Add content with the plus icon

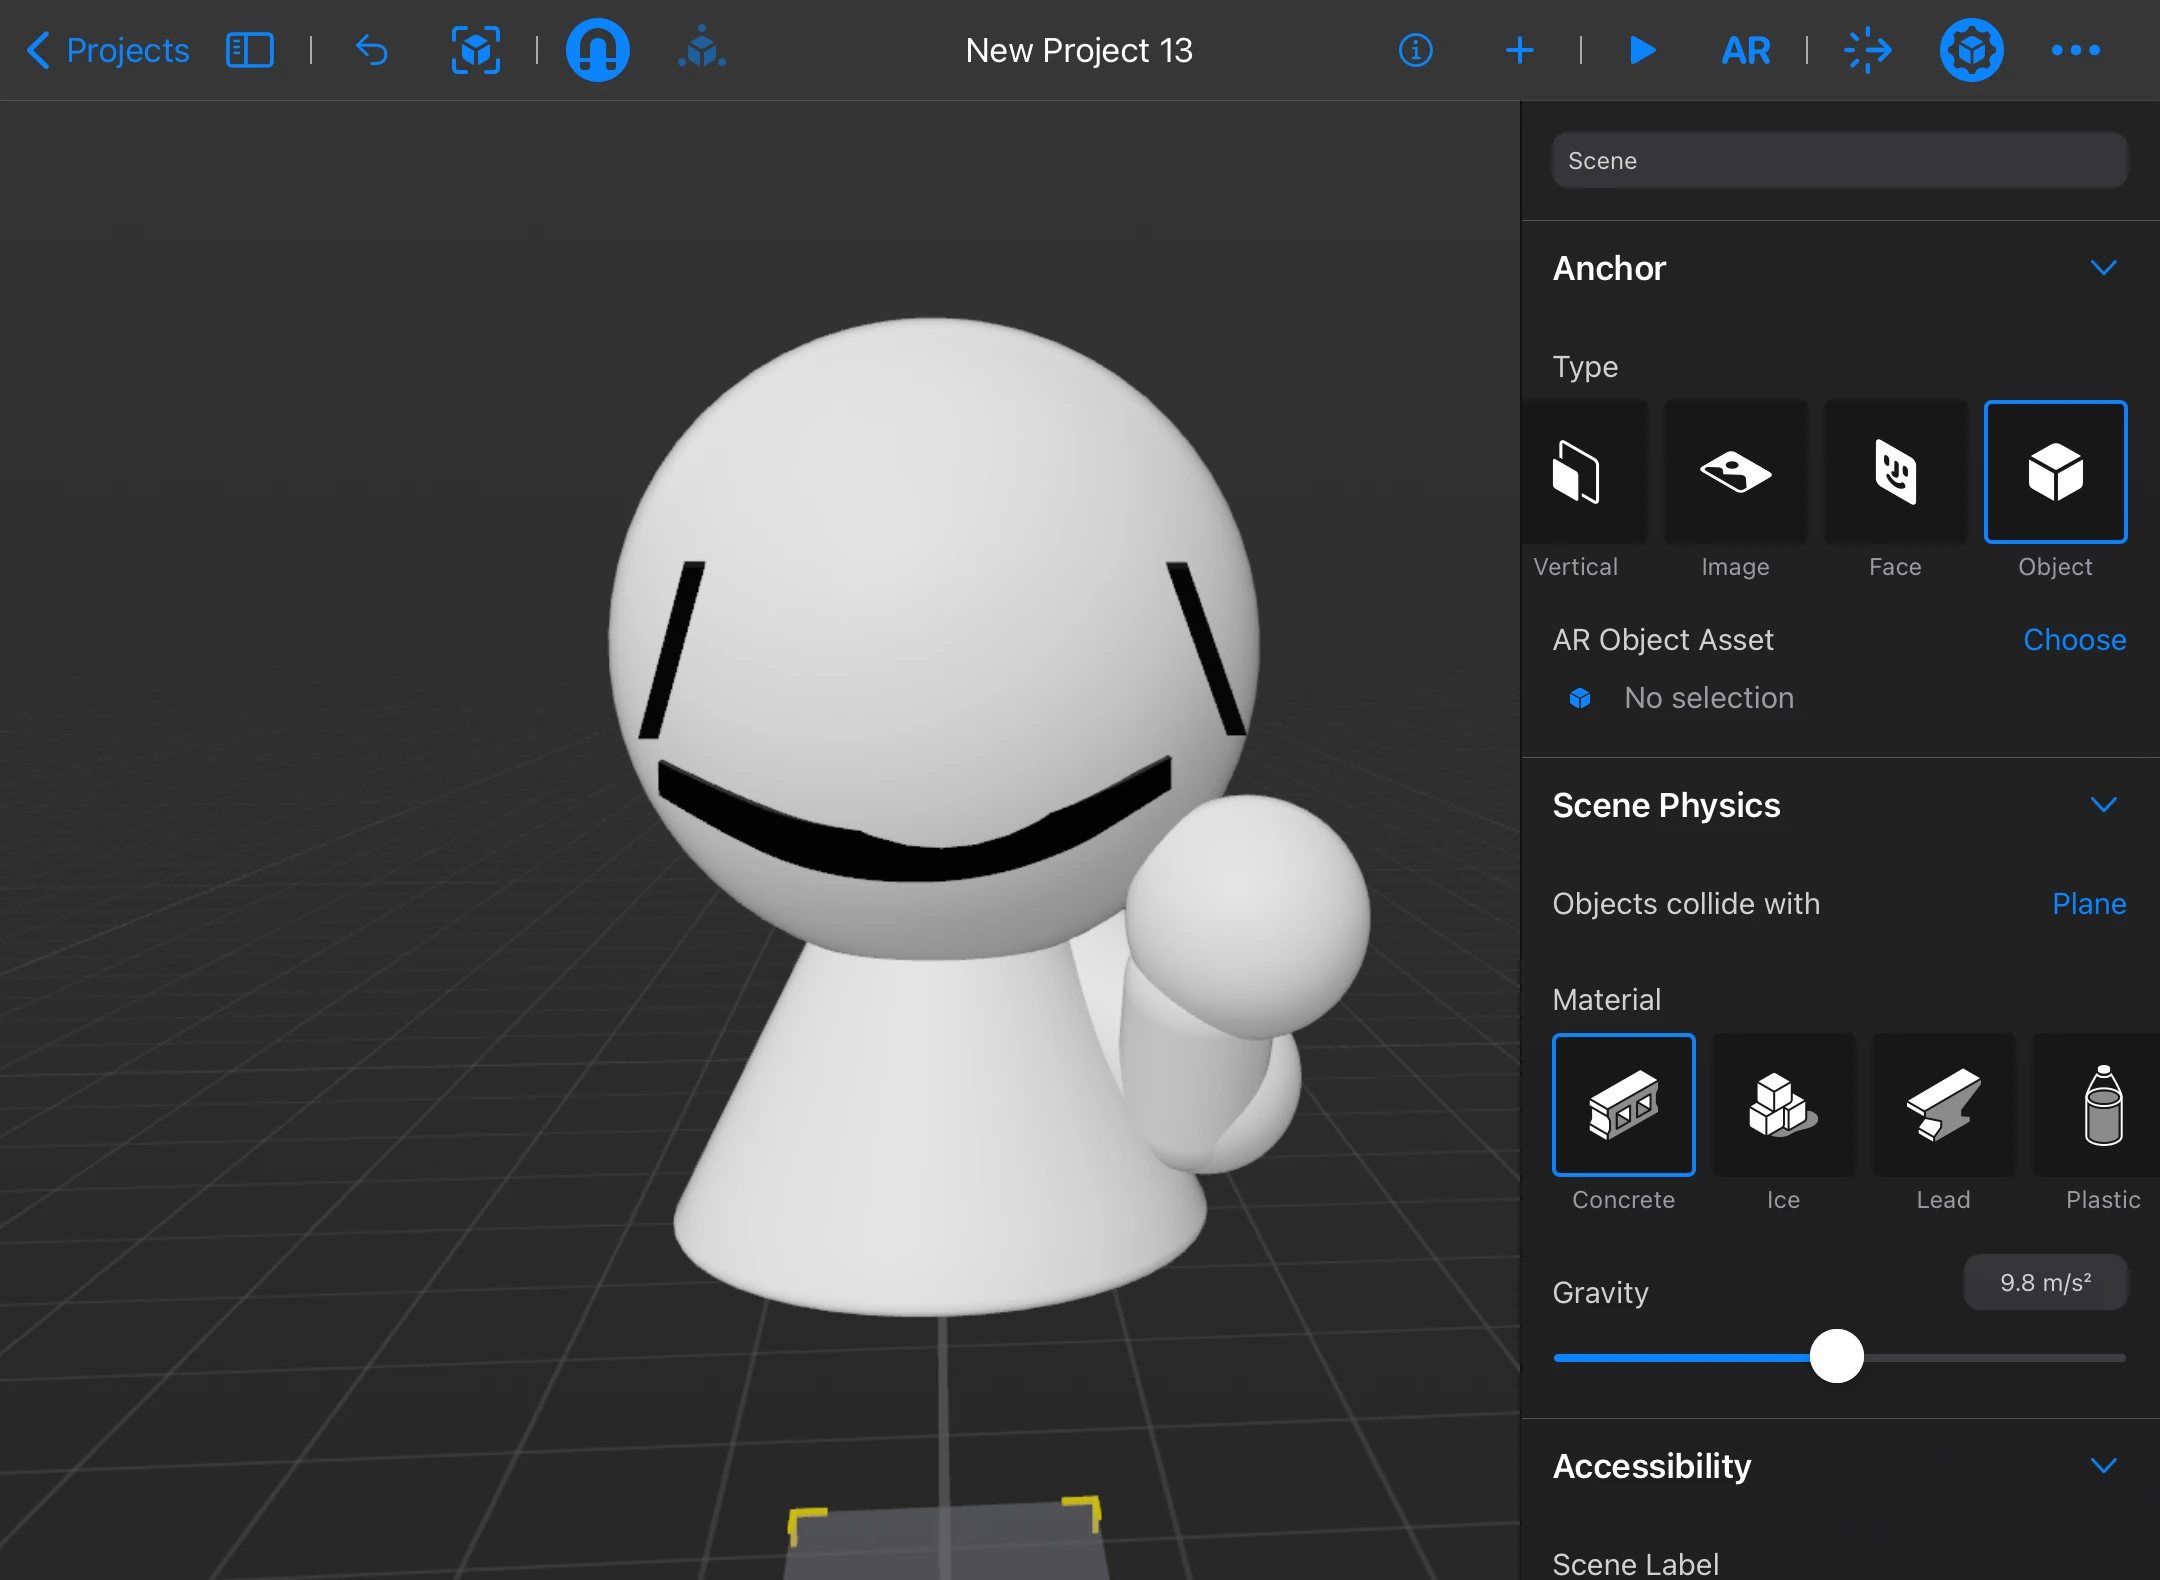(1519, 50)
